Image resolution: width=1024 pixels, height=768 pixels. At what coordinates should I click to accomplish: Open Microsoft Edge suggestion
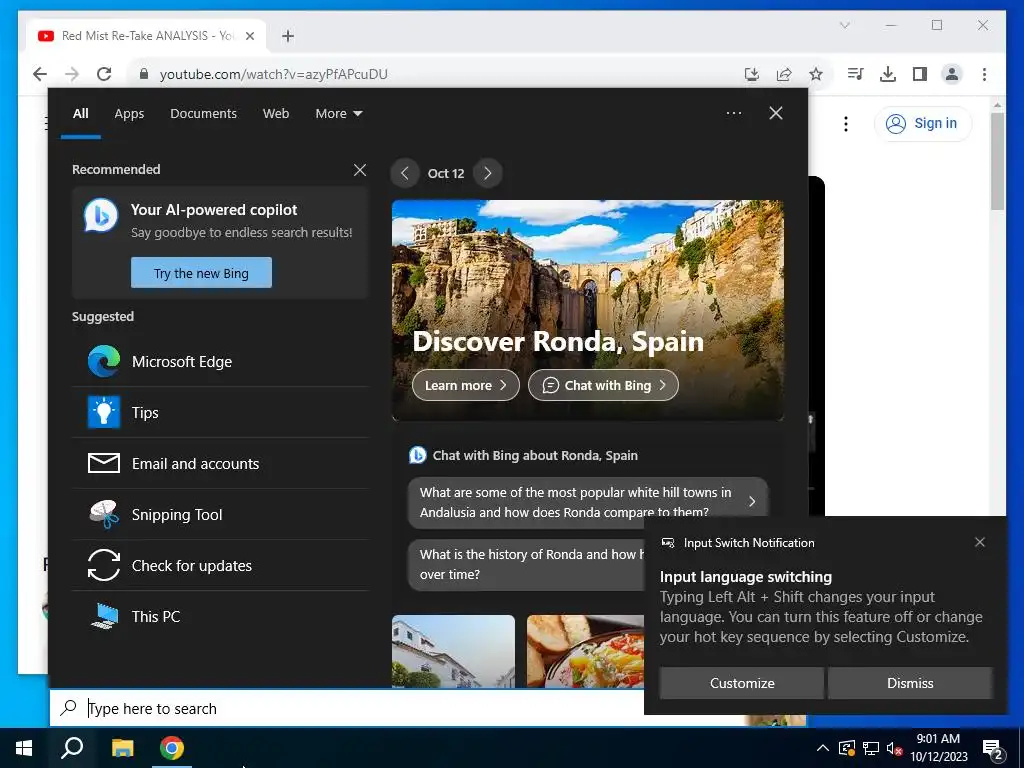(x=220, y=362)
